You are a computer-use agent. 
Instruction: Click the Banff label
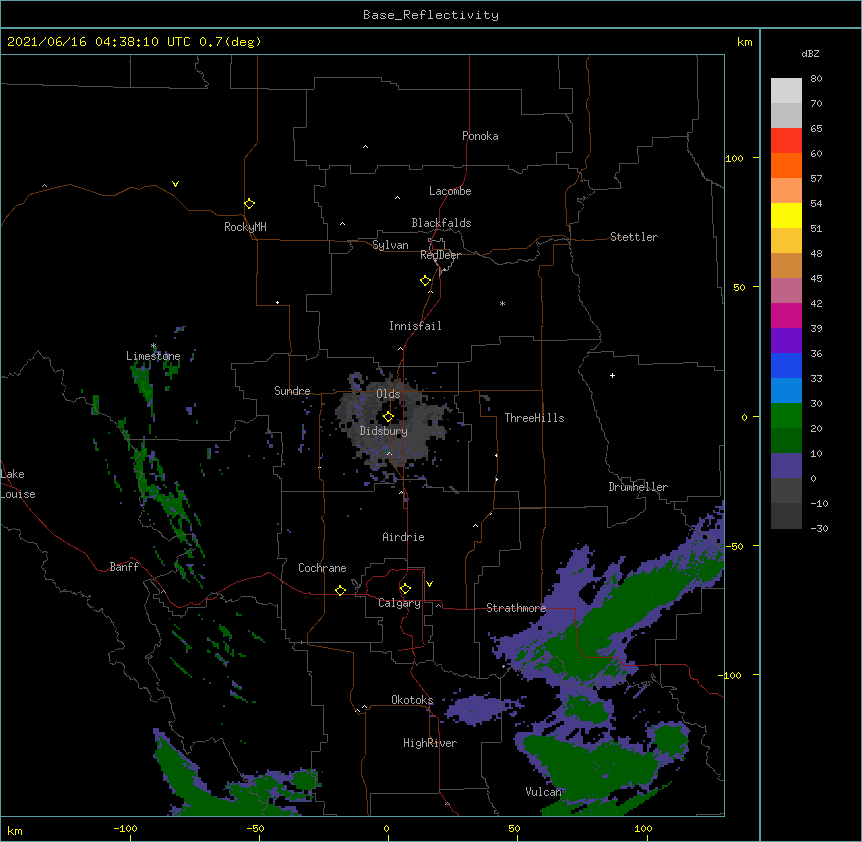coord(124,567)
